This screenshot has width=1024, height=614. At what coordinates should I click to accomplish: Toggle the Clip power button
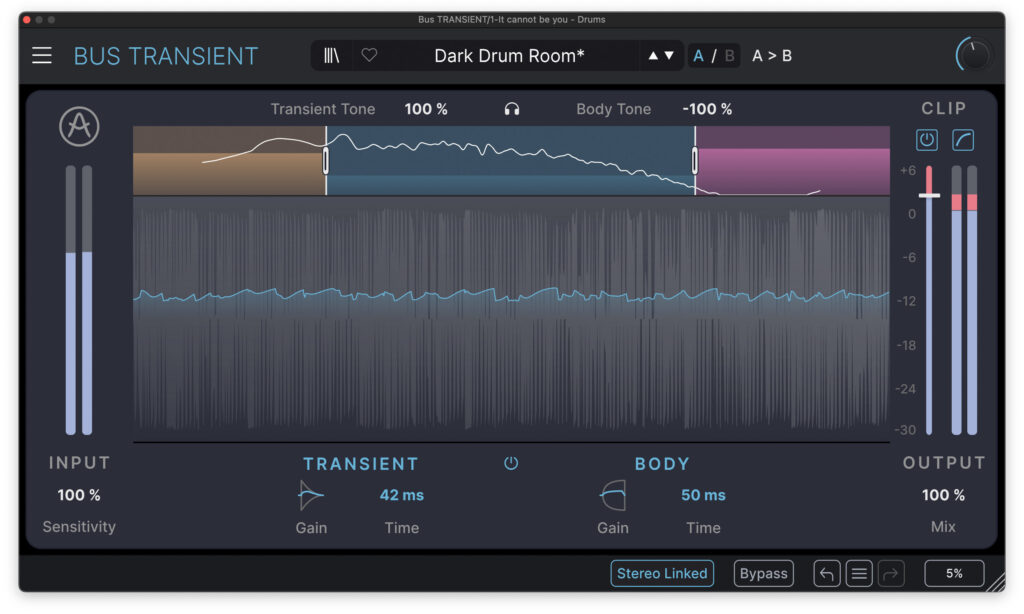coord(927,140)
